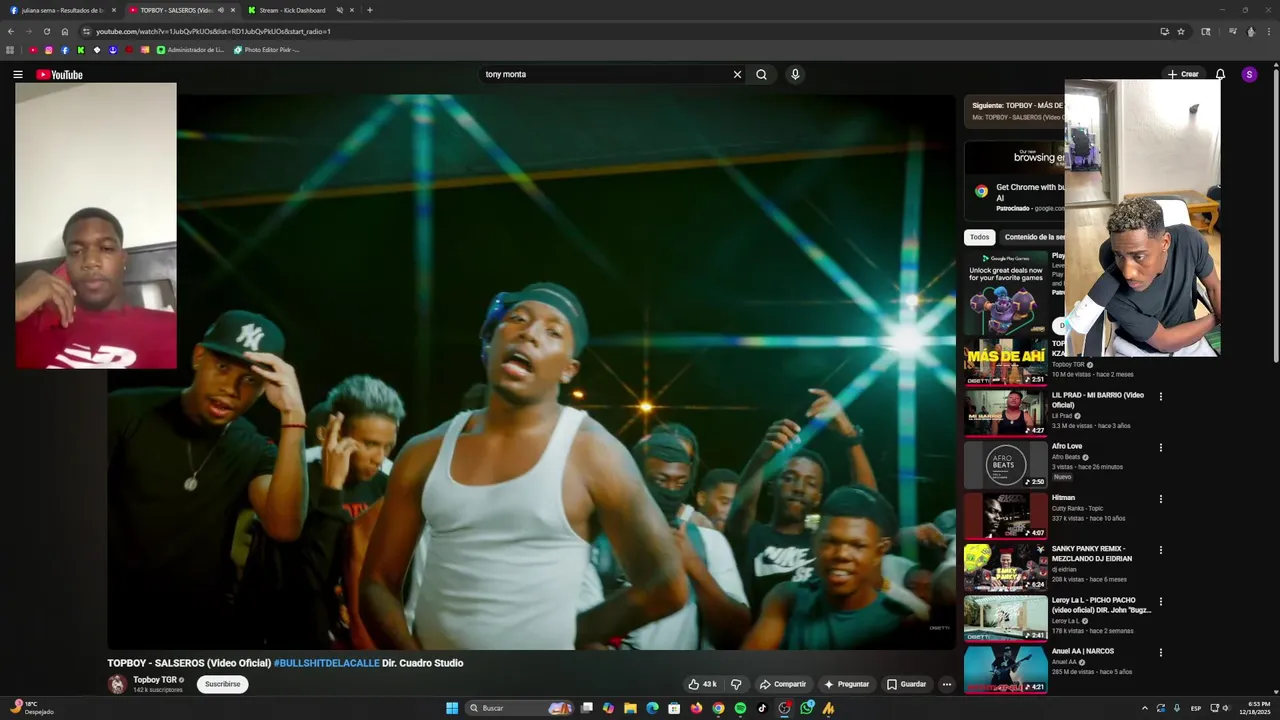
Task: Switch to the juliana serna Facebook tab
Action: point(62,10)
